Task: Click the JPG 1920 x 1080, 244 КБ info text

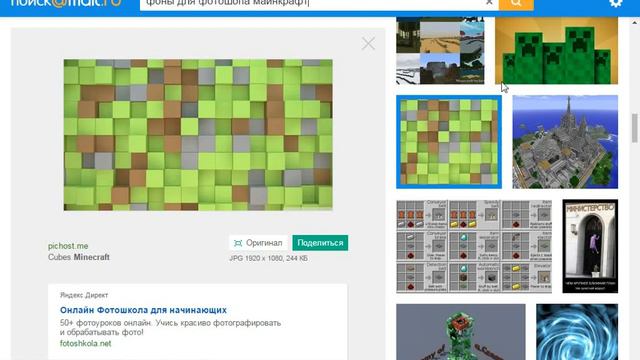Action: [x=269, y=258]
